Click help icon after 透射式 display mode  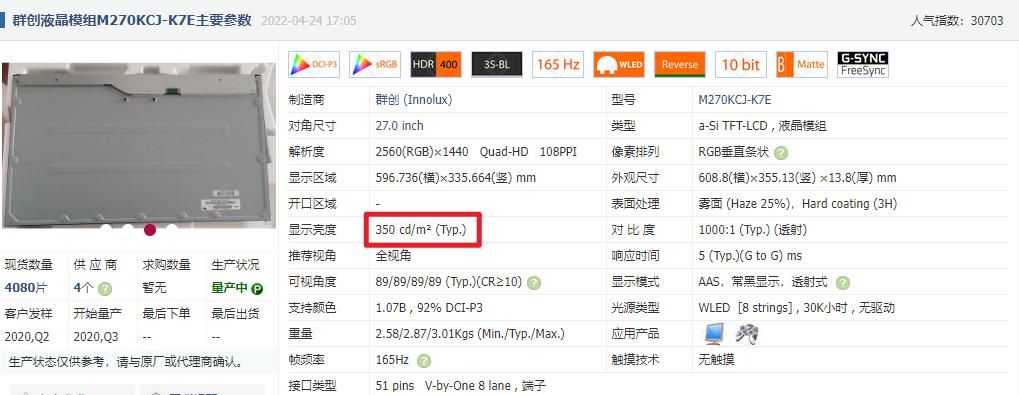(x=842, y=283)
